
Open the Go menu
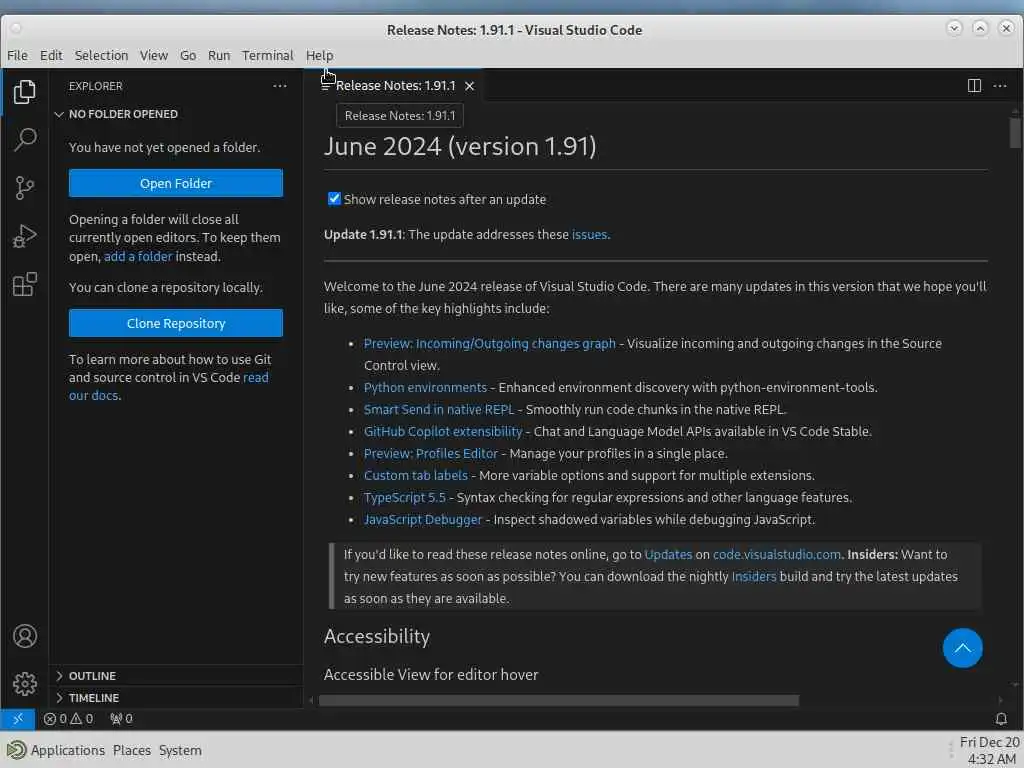point(188,56)
